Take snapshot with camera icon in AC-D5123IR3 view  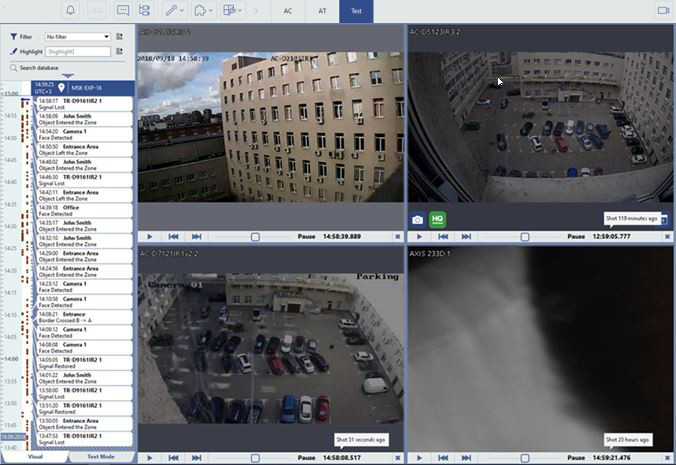(x=418, y=219)
